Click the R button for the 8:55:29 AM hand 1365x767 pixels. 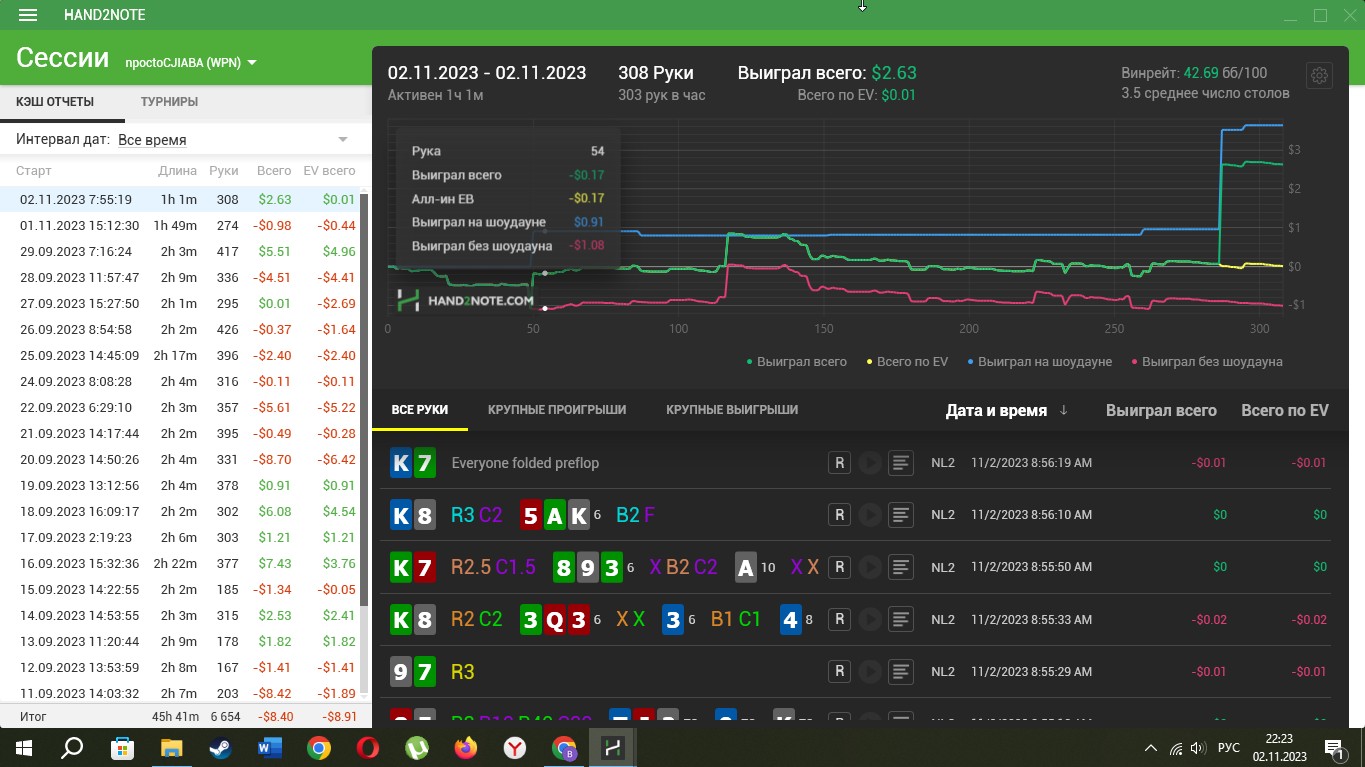tap(840, 671)
